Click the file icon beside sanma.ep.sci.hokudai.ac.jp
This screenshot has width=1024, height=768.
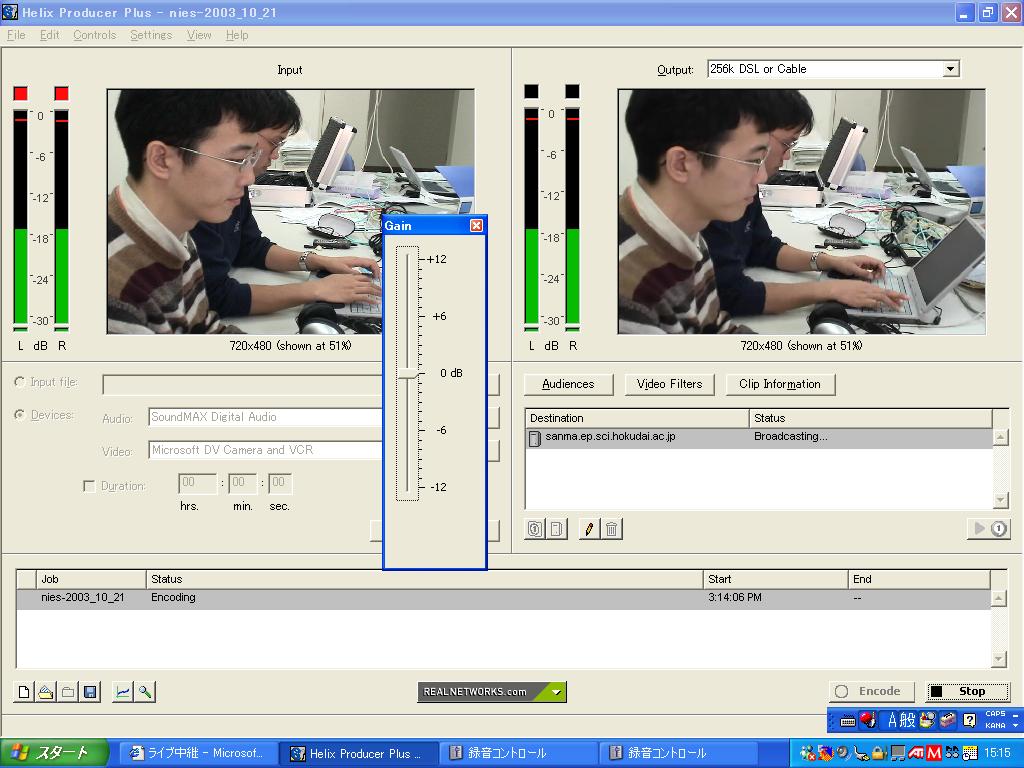click(535, 438)
